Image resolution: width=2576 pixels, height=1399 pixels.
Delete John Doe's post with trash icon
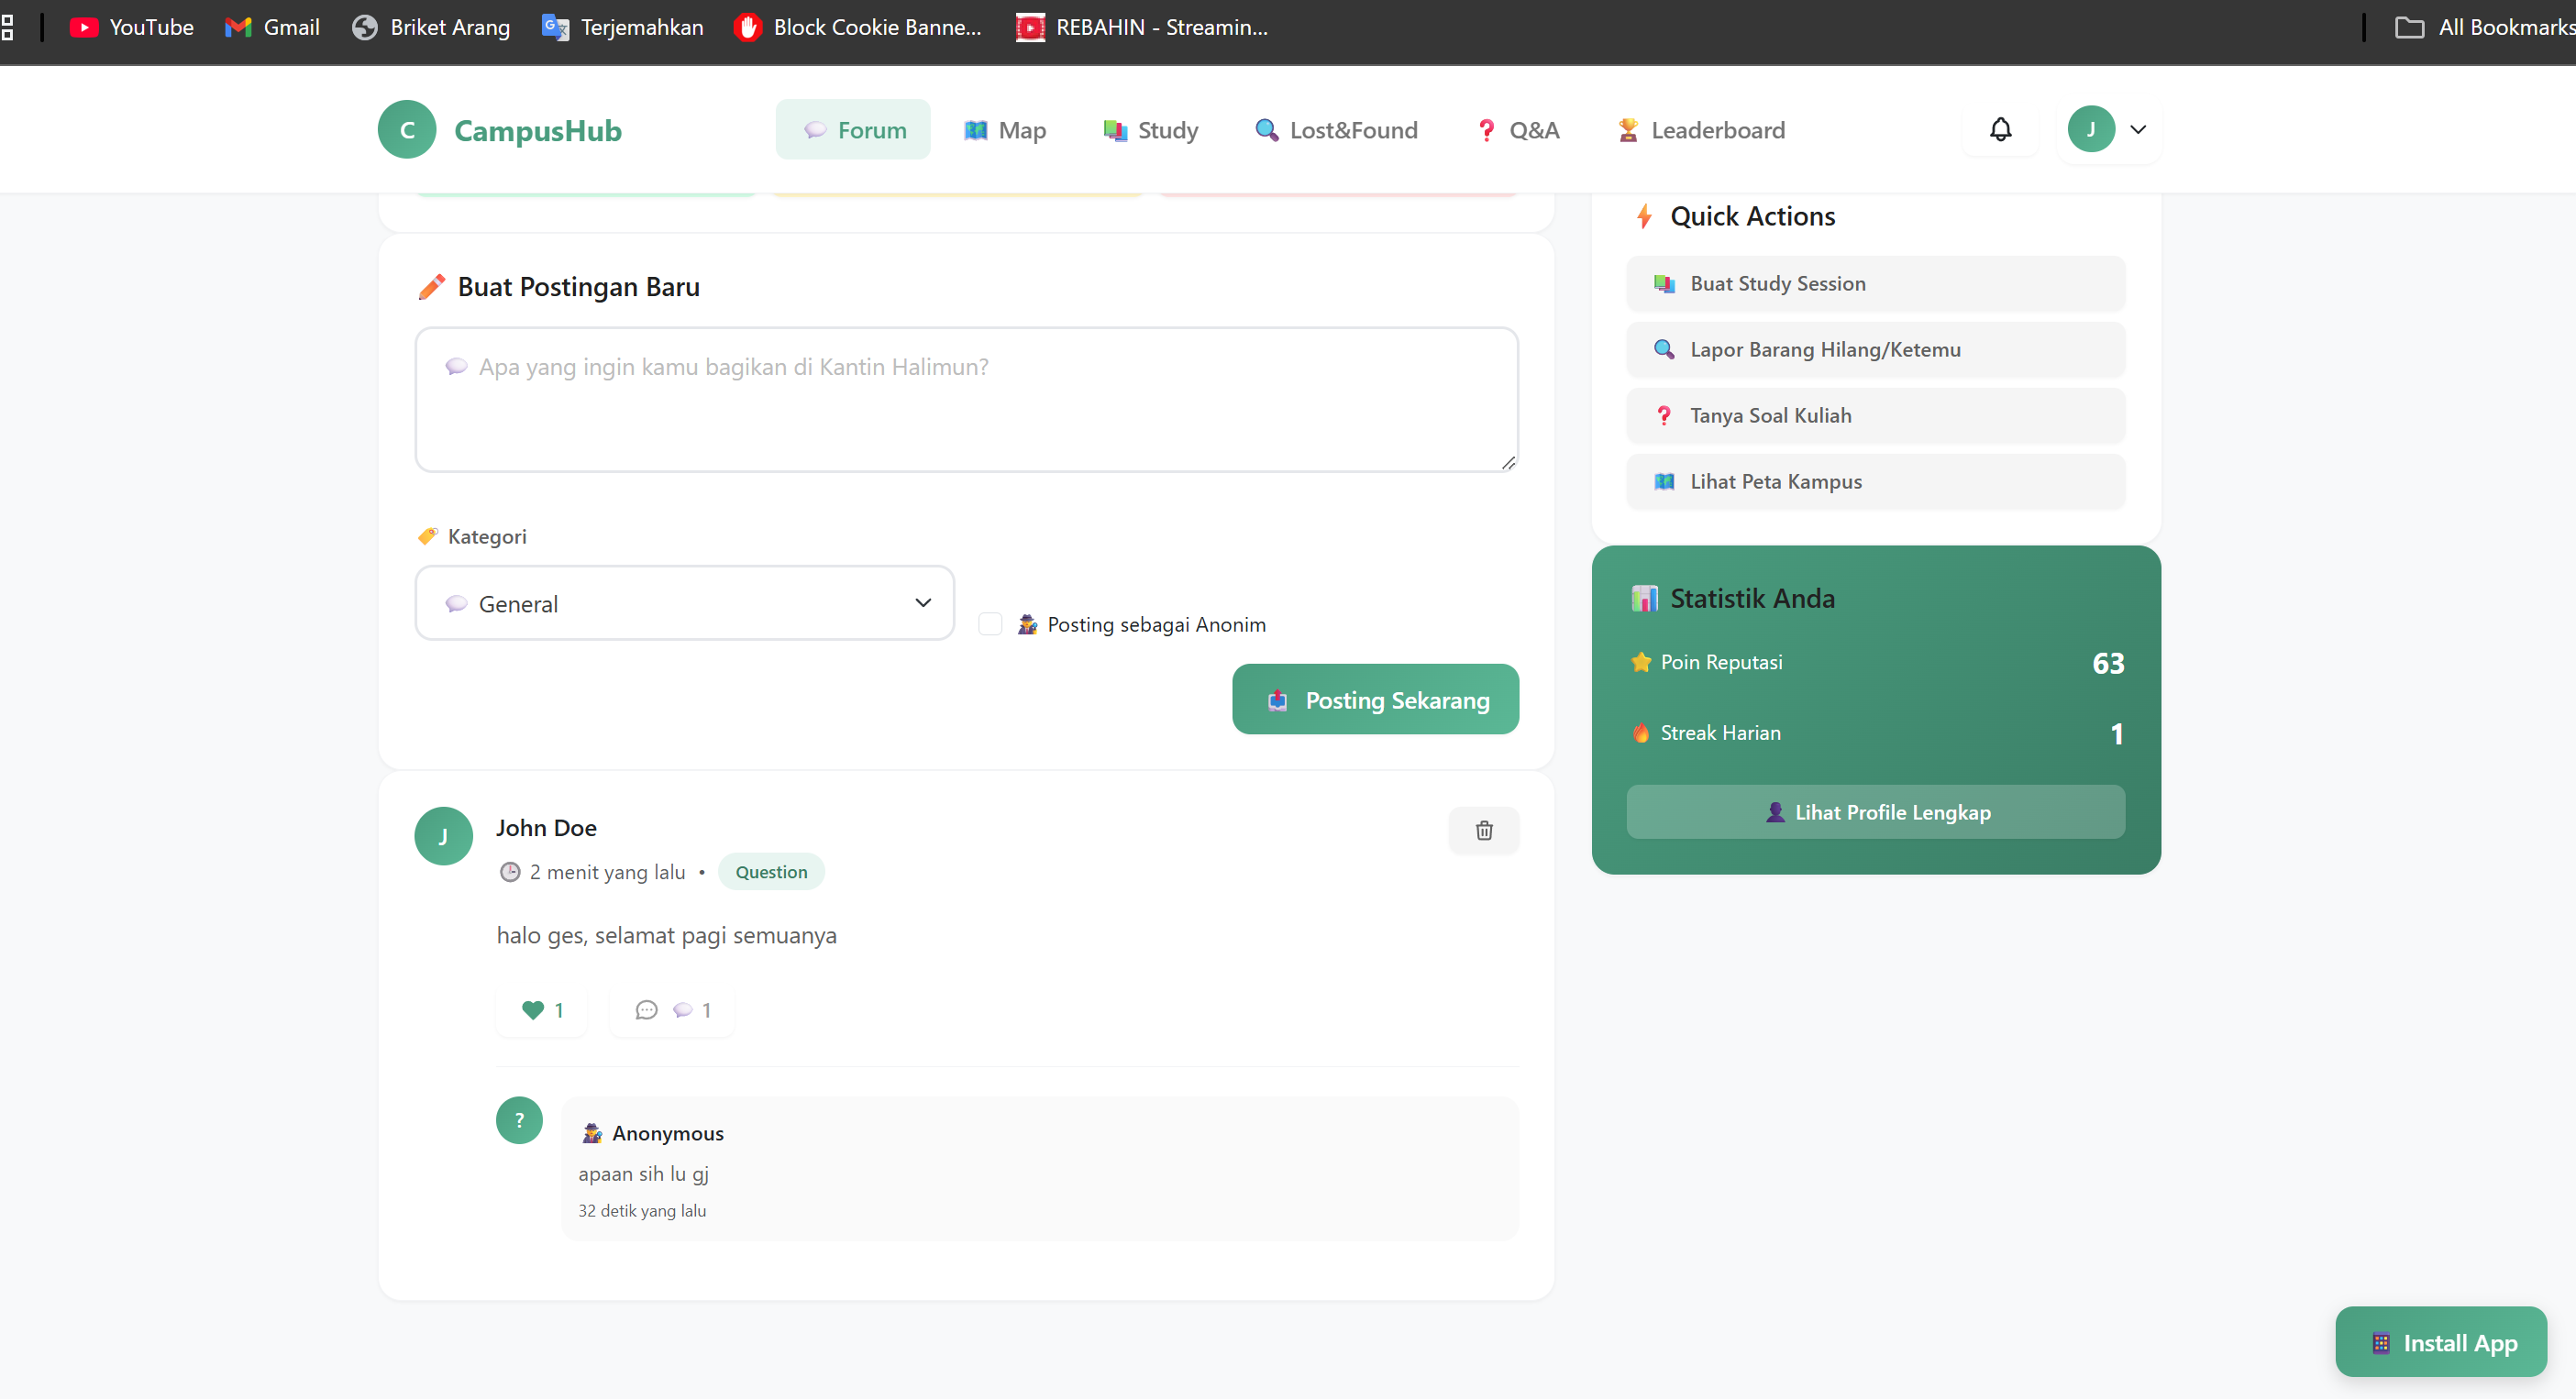coord(1484,830)
